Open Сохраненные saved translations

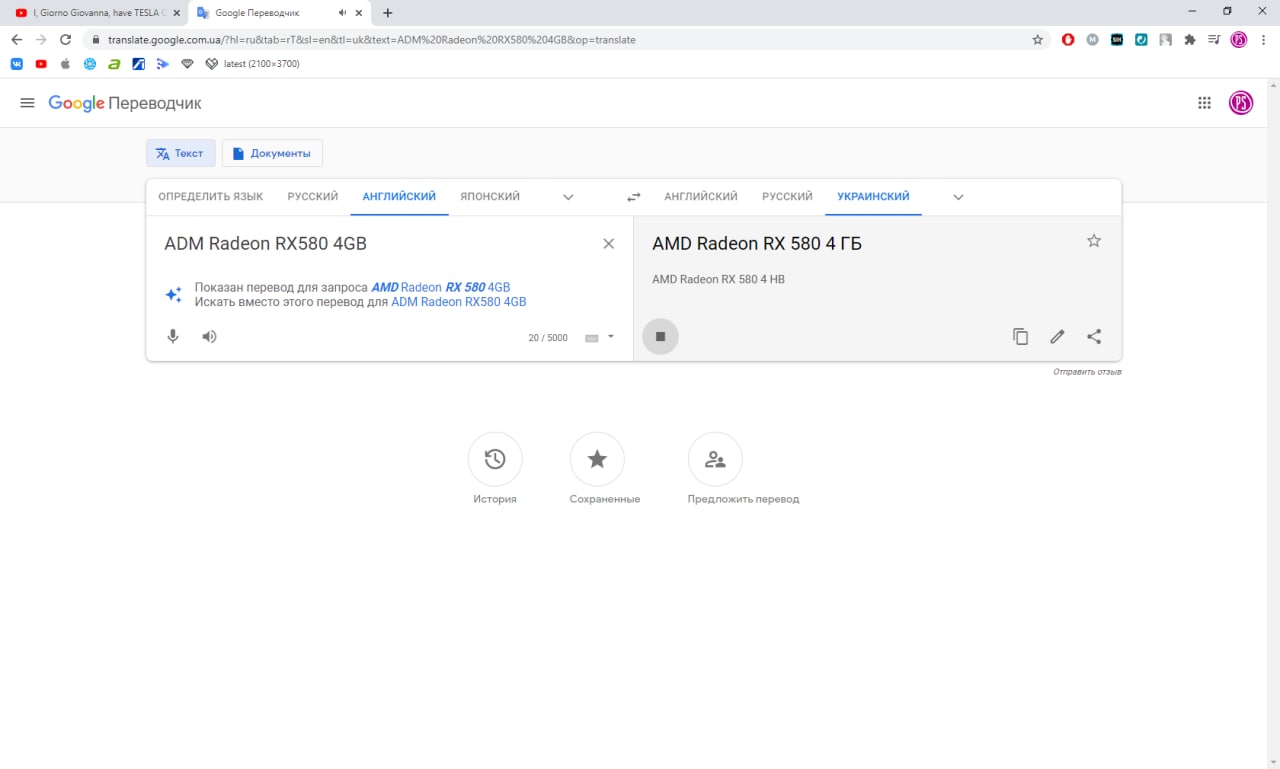tap(597, 459)
